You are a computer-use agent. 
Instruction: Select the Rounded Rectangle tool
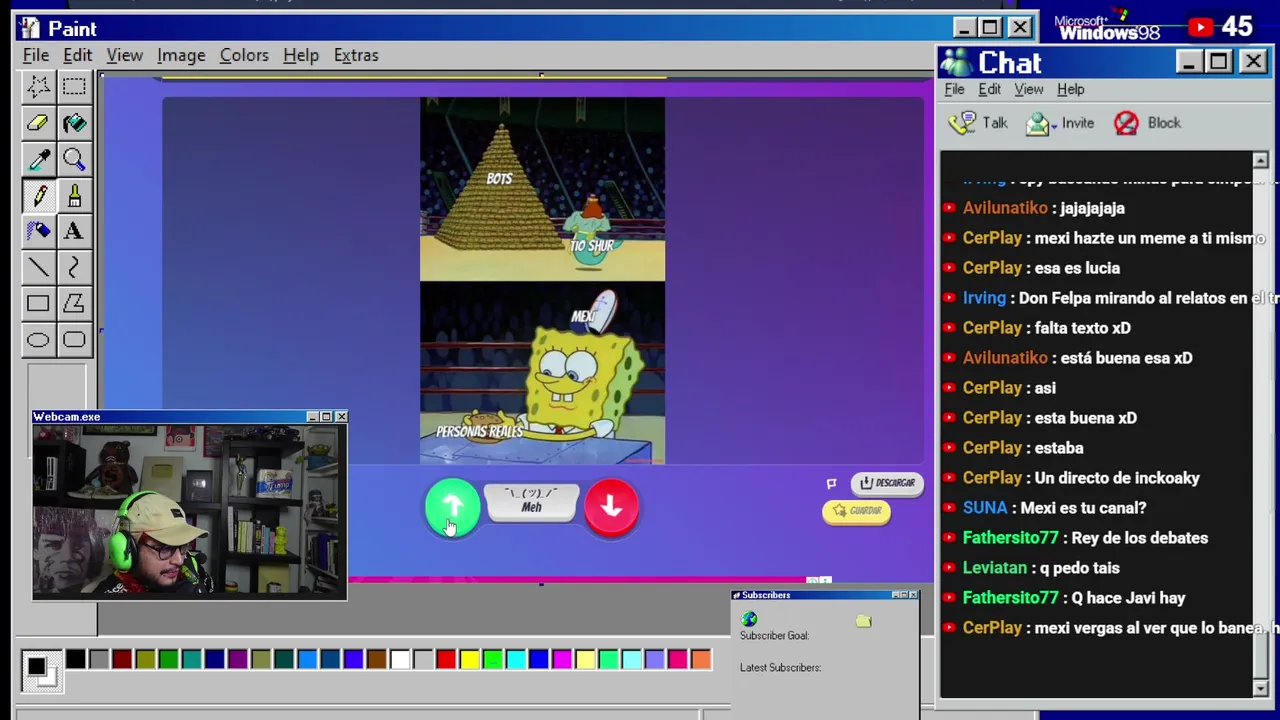point(74,340)
